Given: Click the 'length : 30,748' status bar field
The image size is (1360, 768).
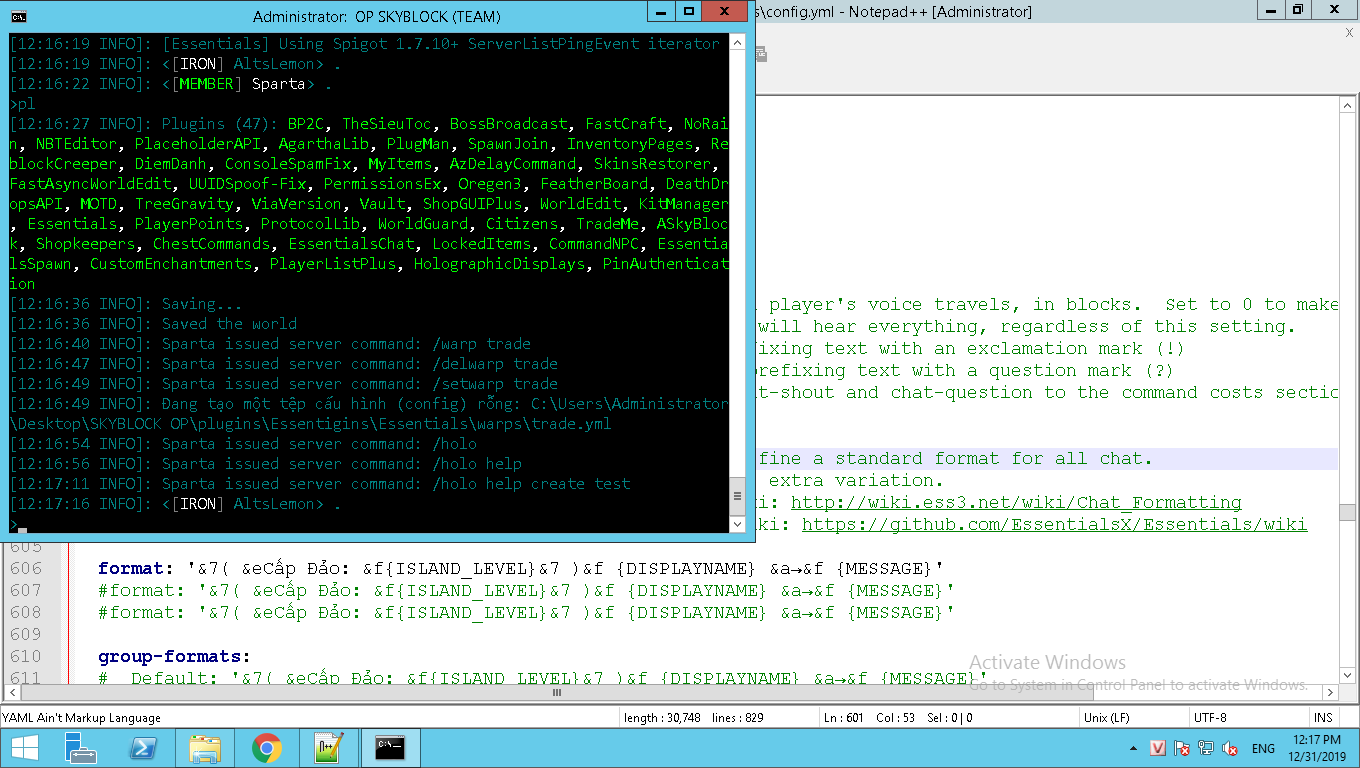Looking at the screenshot, I should tap(661, 717).
